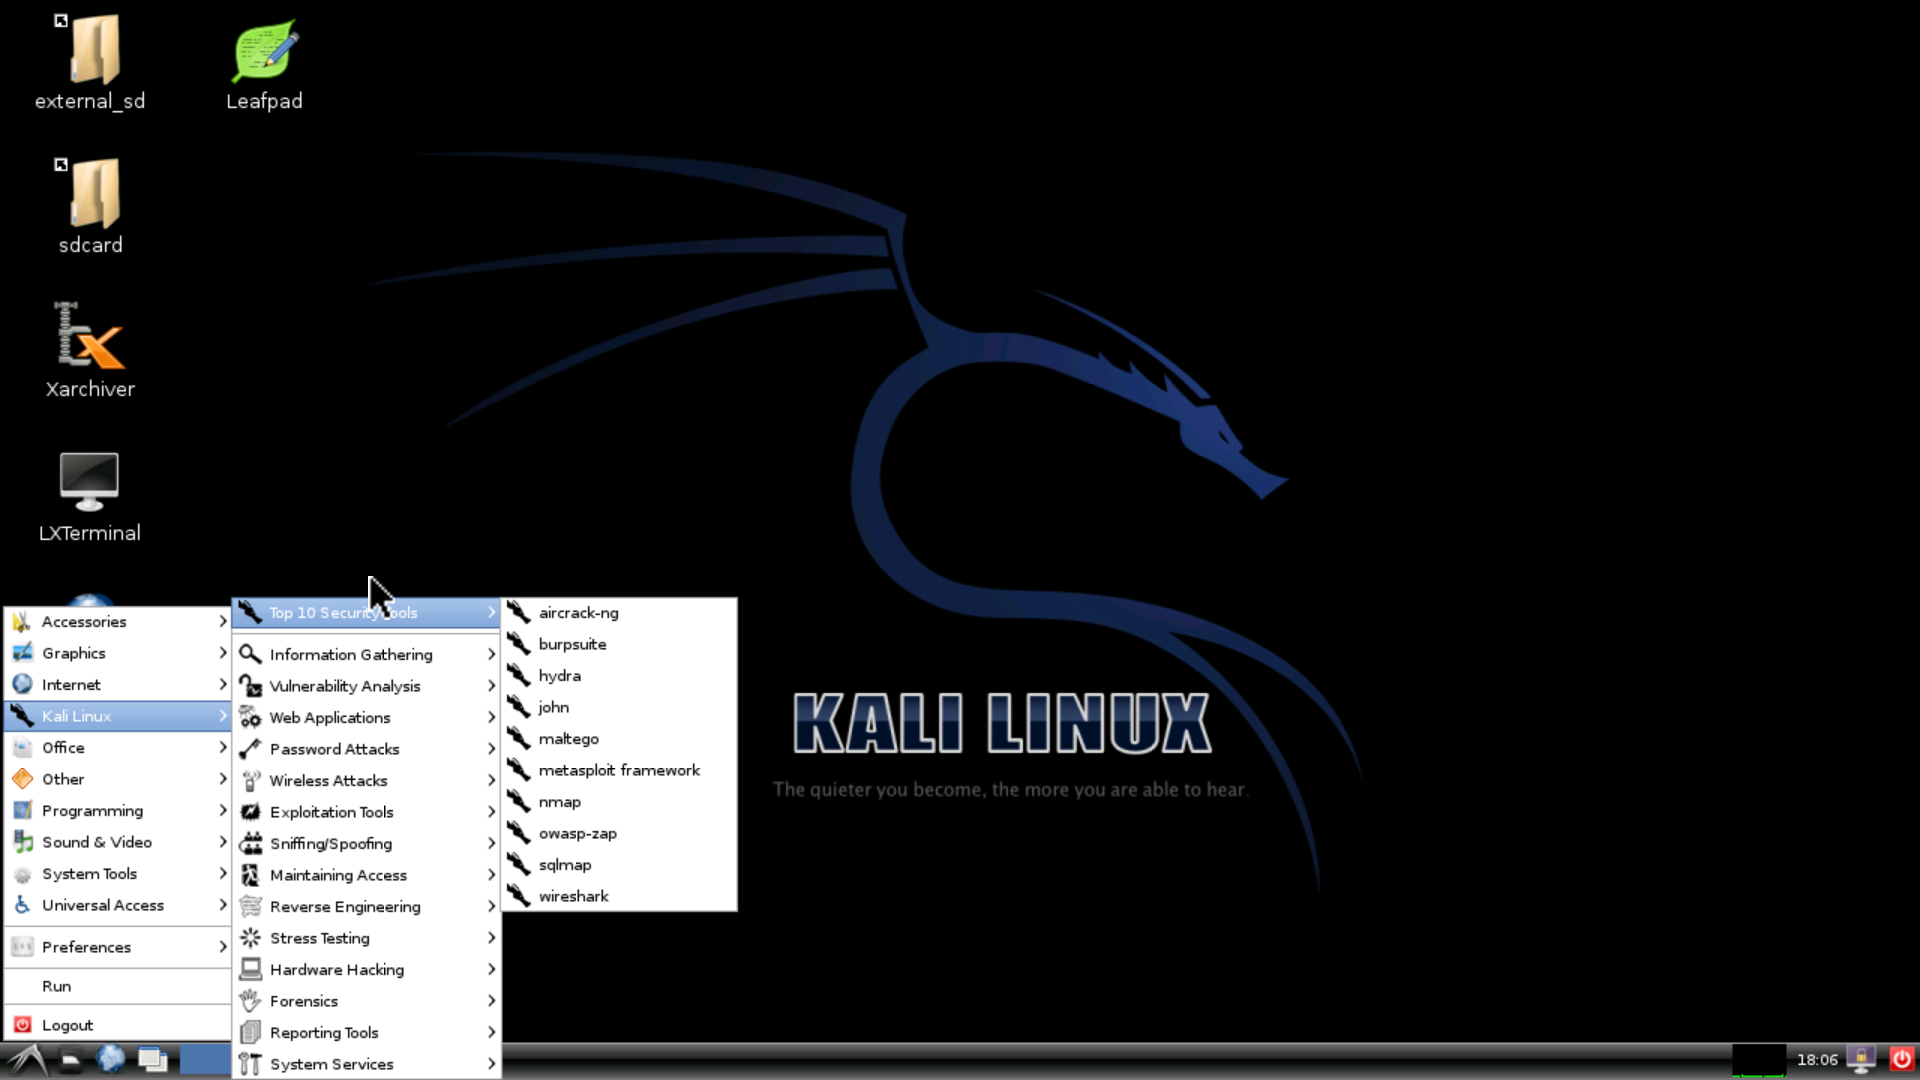This screenshot has height=1080, width=1920.
Task: Launch maltego from the submenu
Action: pyautogui.click(x=619, y=738)
